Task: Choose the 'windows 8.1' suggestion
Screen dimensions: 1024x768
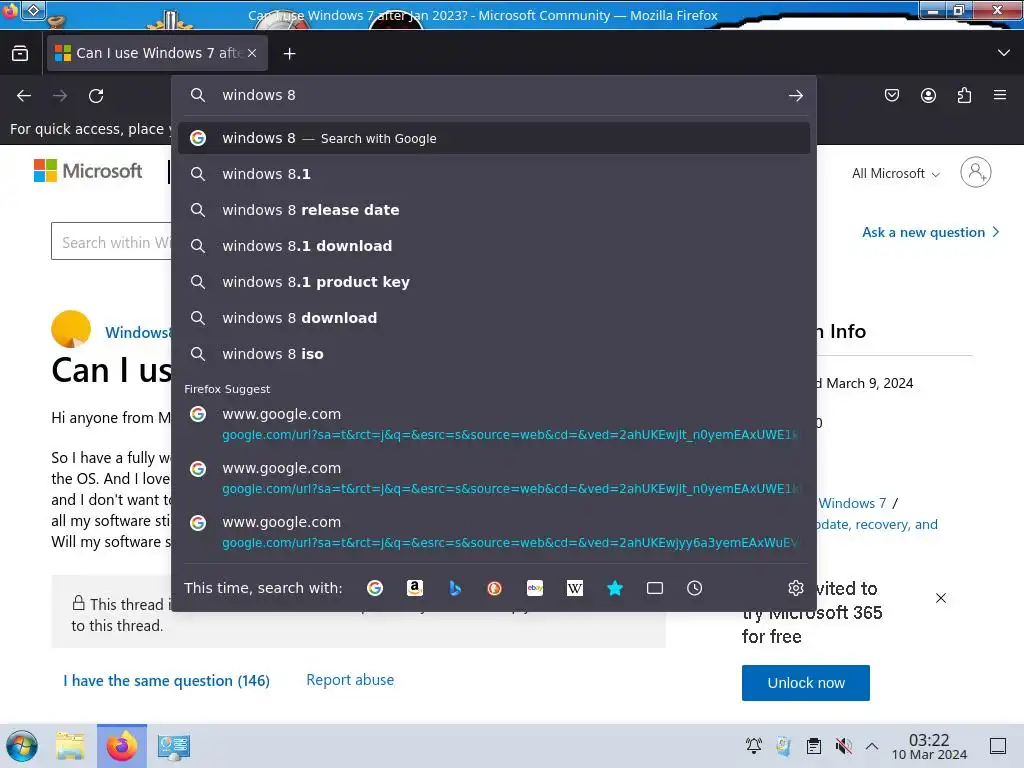Action: 494,174
